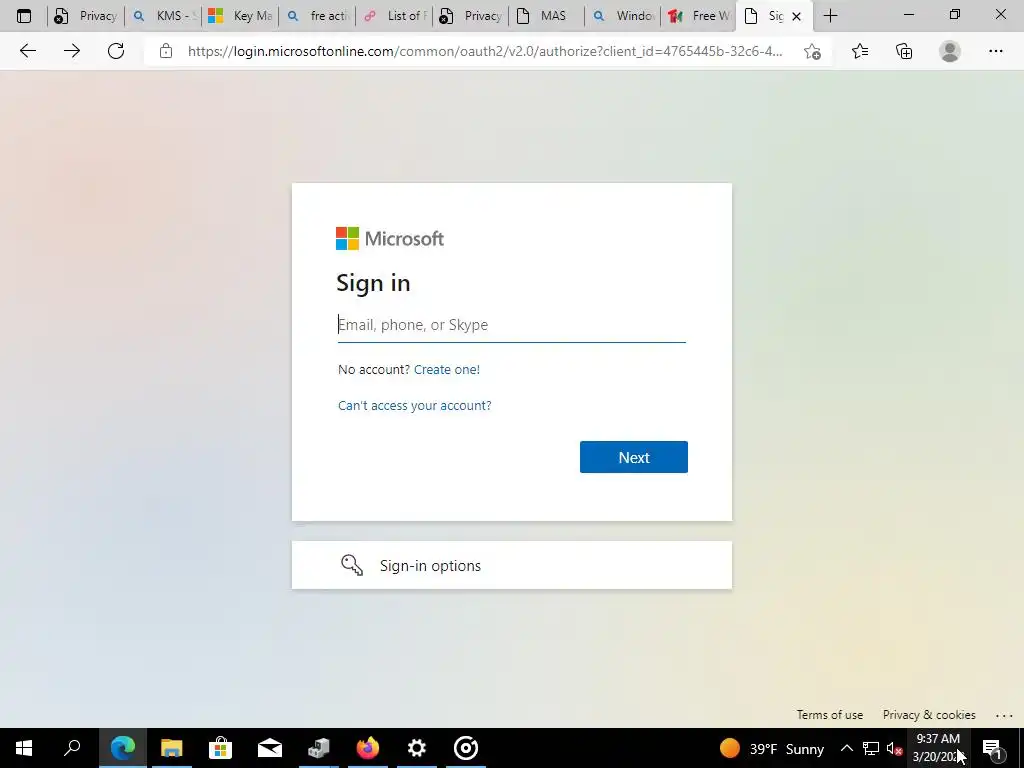Viewport: 1024px width, 768px height.
Task: Focus the Email, phone, or Skype field
Action: [x=511, y=325]
